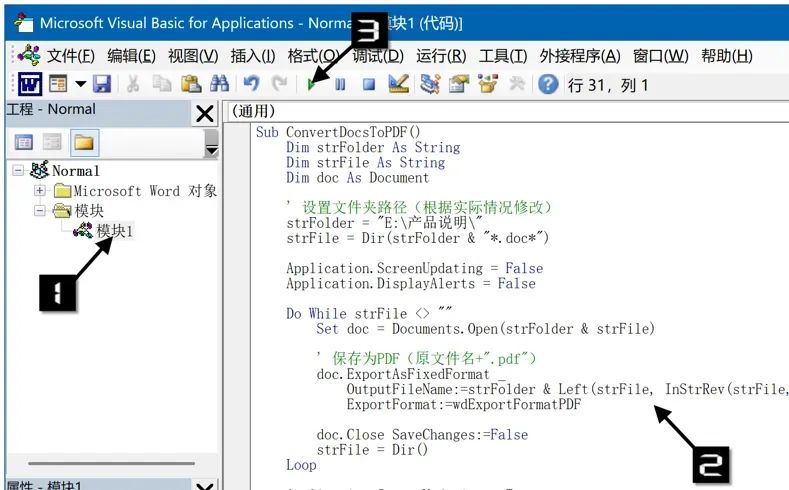Click the Break pause icon

[x=340, y=85]
